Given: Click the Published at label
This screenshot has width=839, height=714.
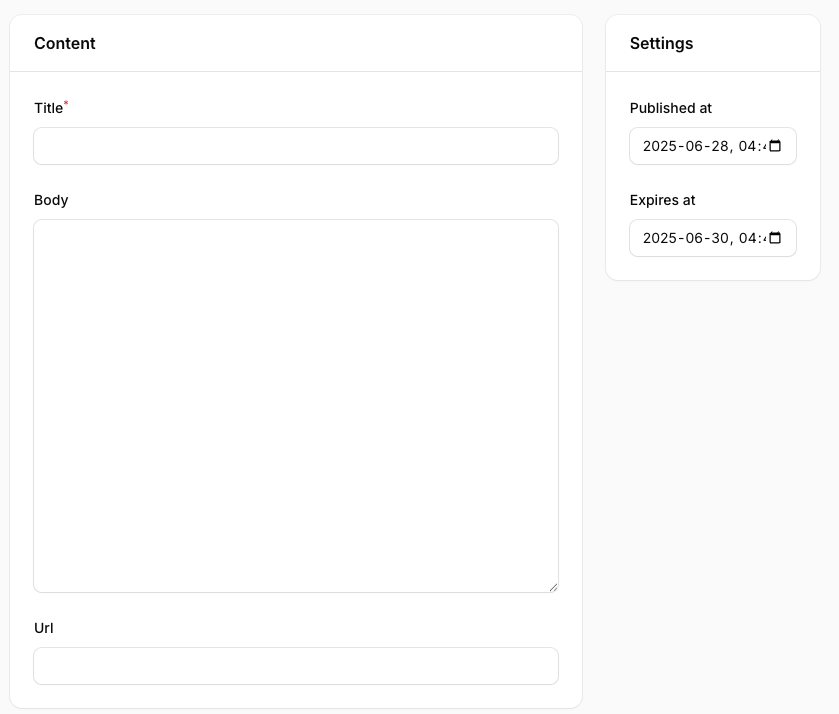Looking at the screenshot, I should [x=671, y=108].
